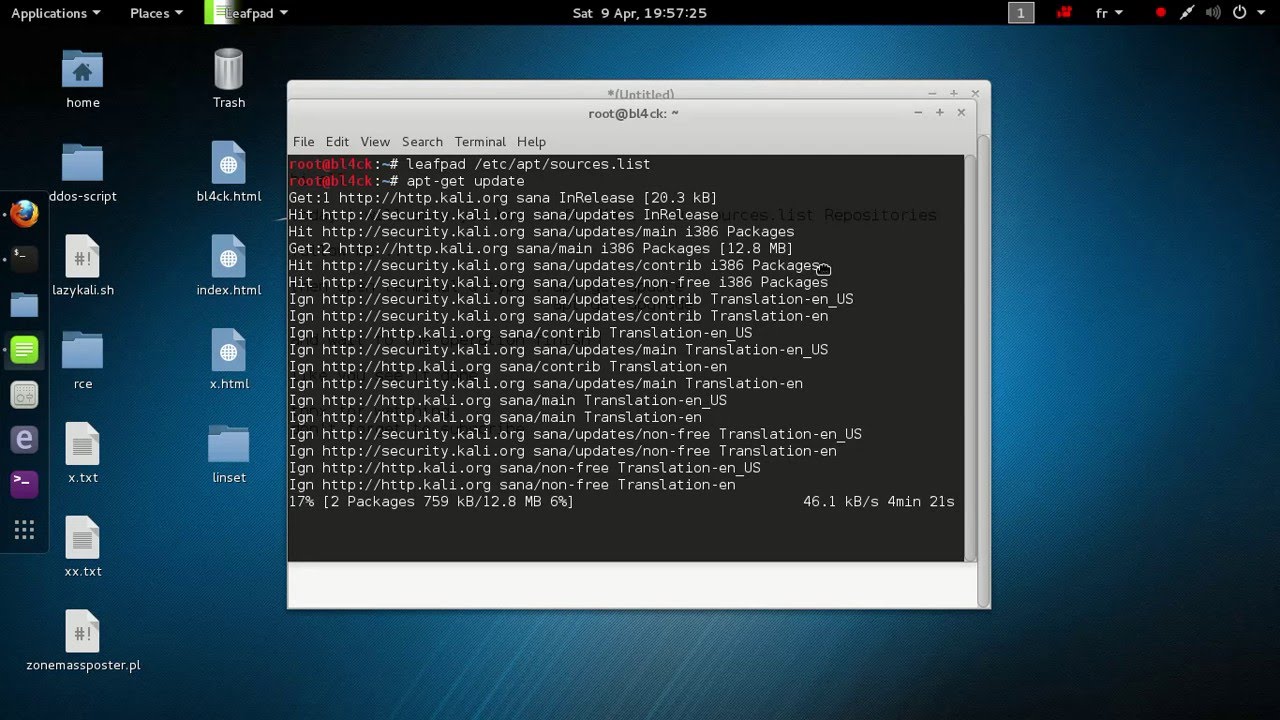Open the purple terminal dock icon
Image resolution: width=1280 pixels, height=720 pixels.
[x=24, y=484]
